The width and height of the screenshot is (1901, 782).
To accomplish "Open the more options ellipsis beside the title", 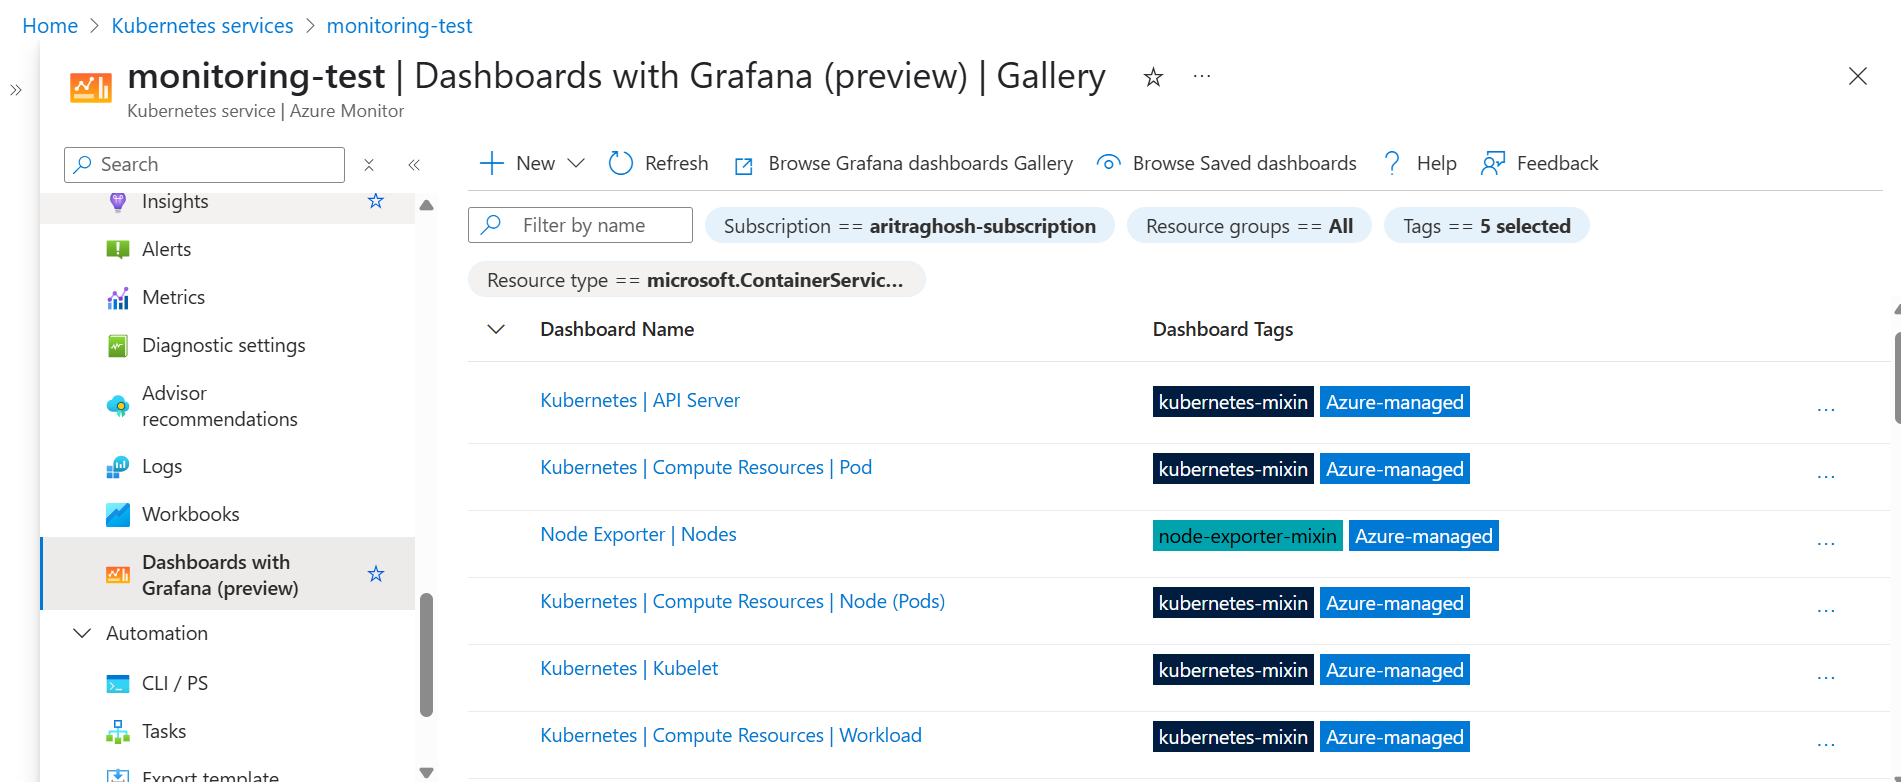I will click(x=1202, y=76).
